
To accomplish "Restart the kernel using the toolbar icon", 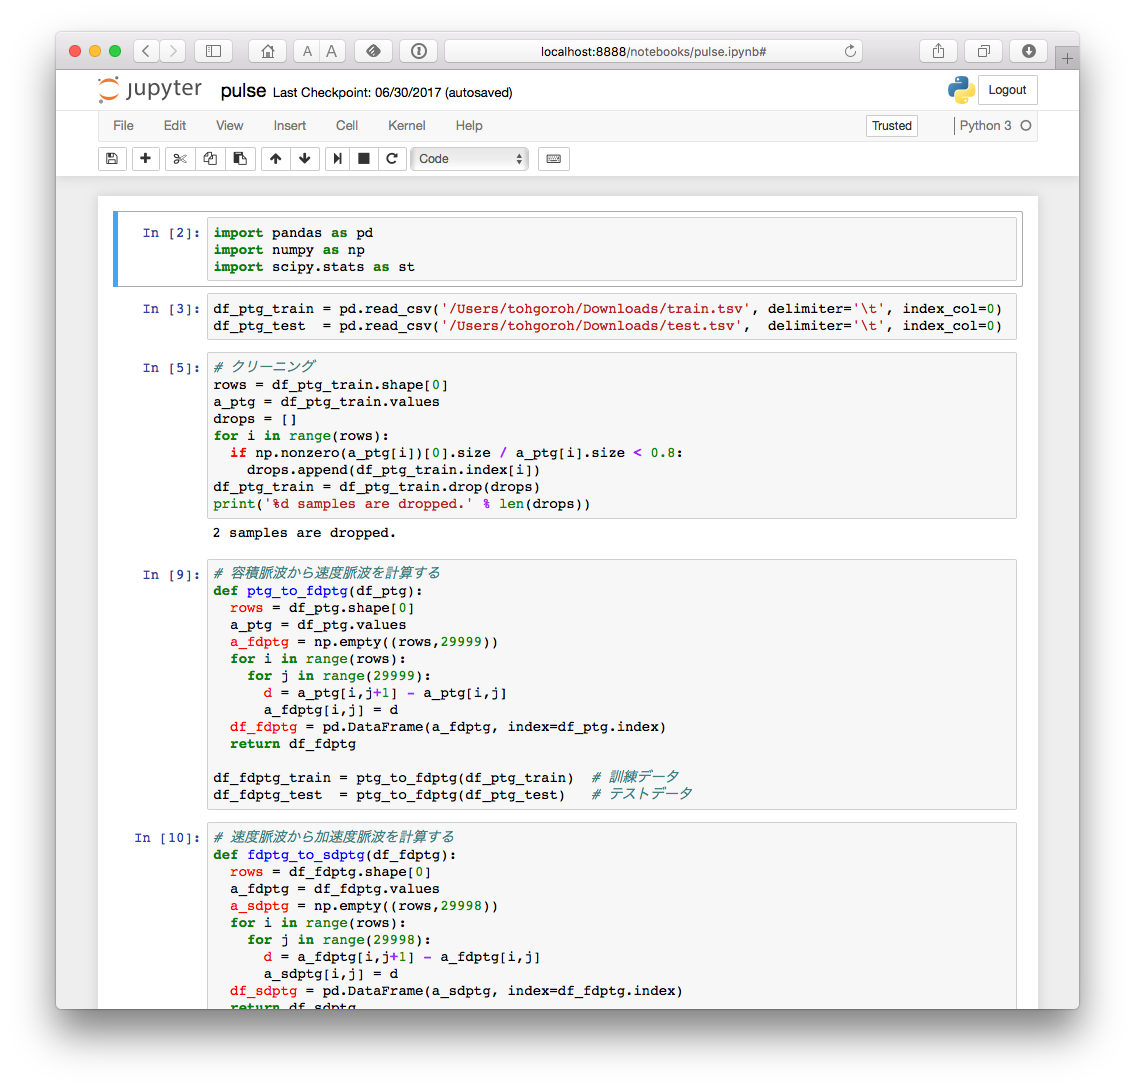I will 392,158.
